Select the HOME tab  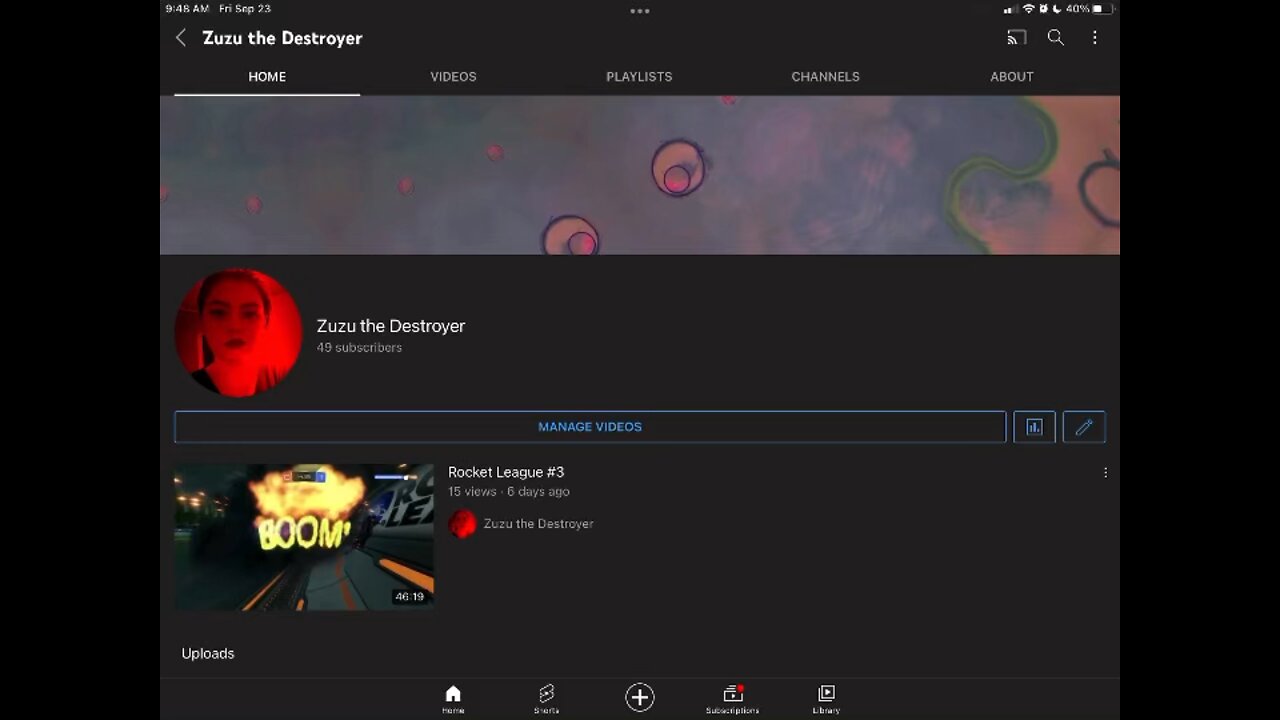(x=267, y=77)
